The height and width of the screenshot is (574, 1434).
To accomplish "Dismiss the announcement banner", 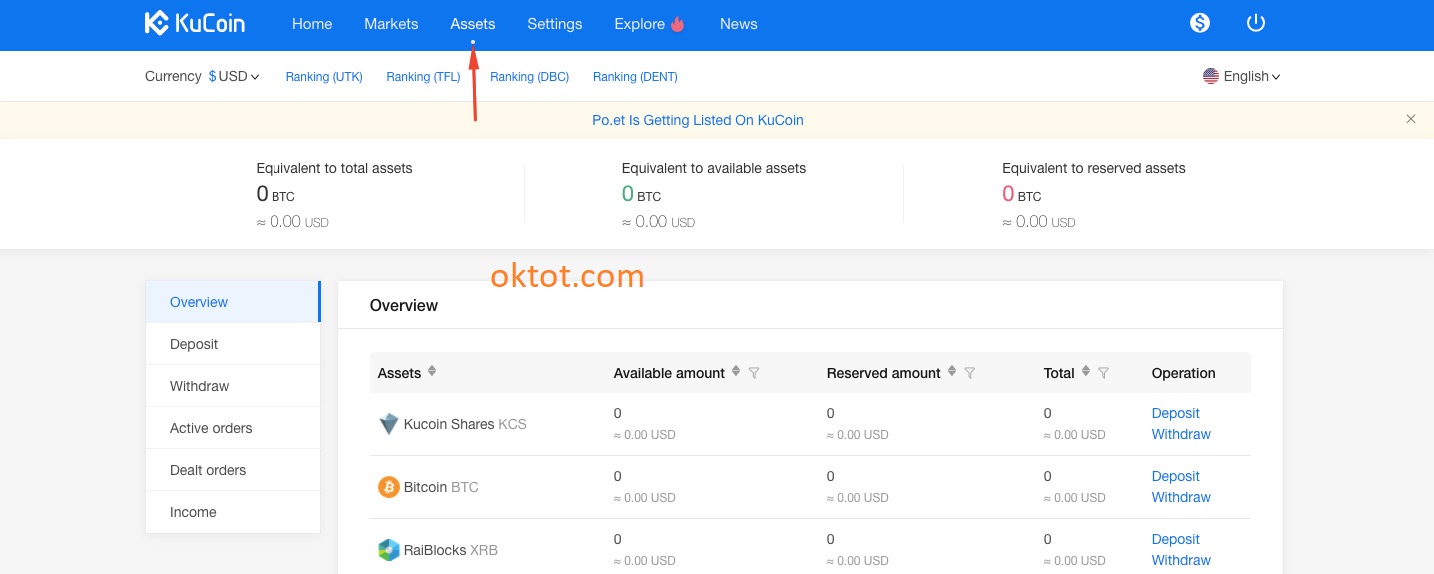I will point(1411,119).
